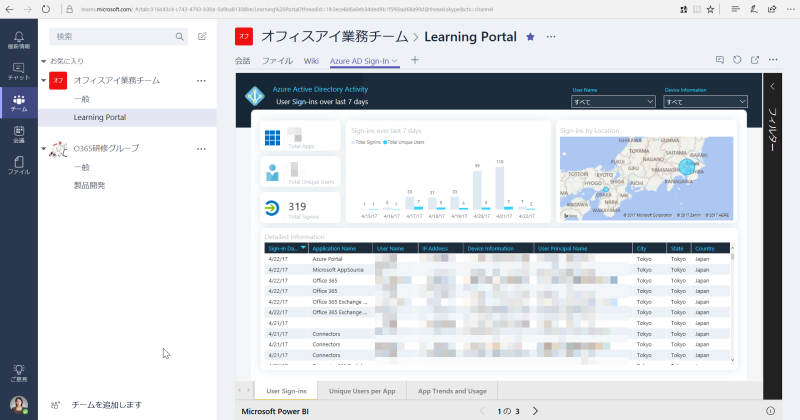Expand the フィルター filters pane
The width and height of the screenshot is (800, 420).
(772, 86)
